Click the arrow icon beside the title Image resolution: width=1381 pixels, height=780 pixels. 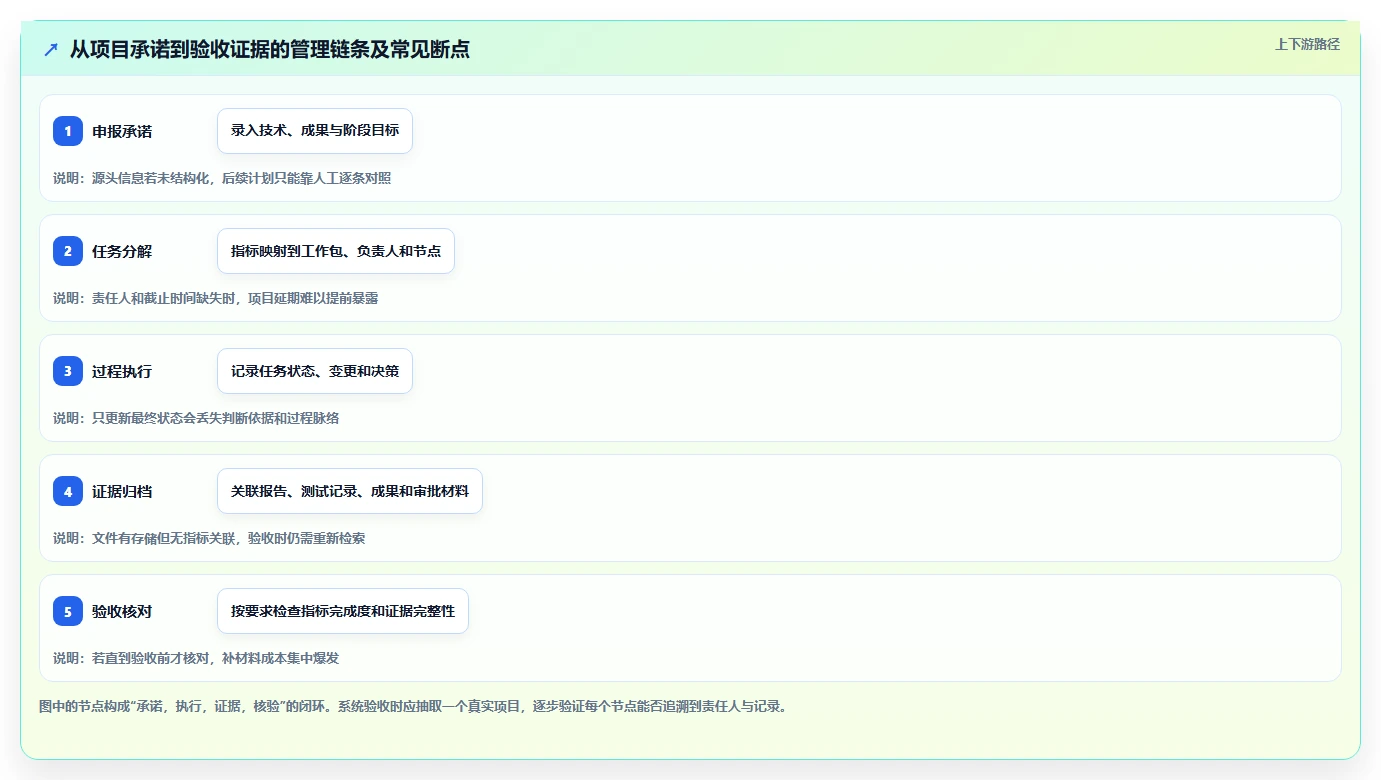tap(51, 50)
